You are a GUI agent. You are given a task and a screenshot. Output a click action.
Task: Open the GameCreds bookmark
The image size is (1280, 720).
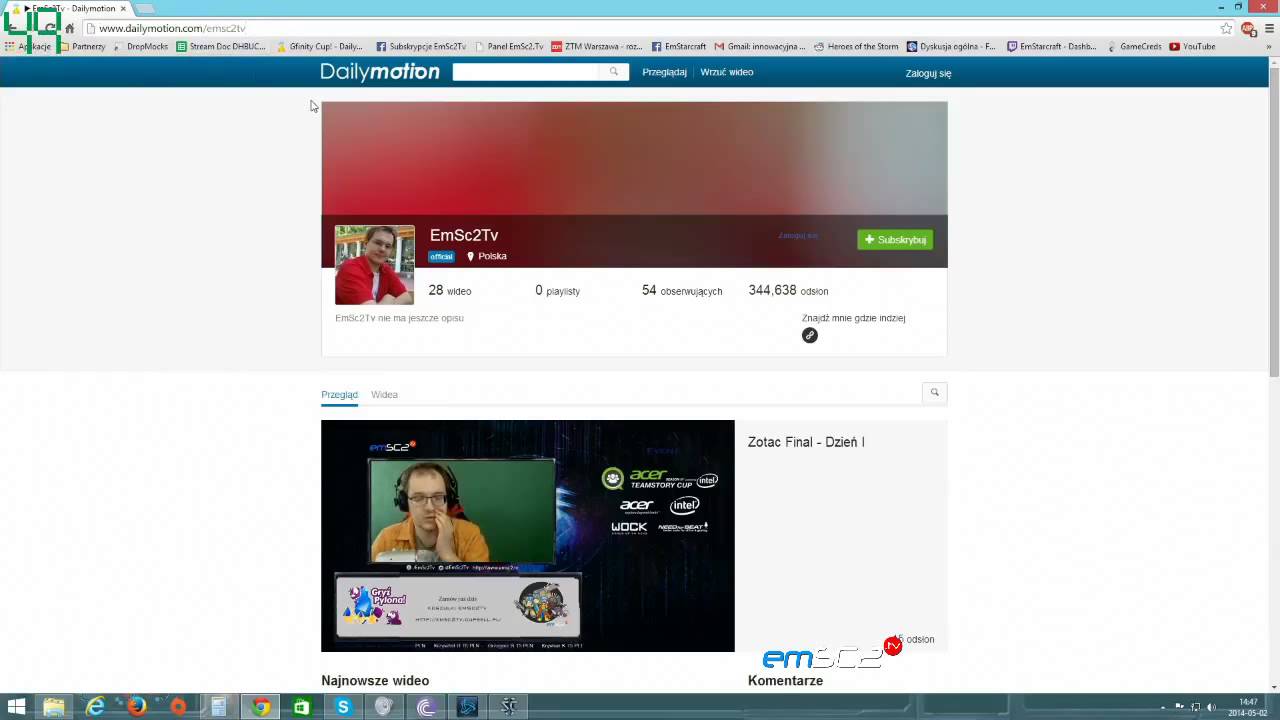click(1133, 46)
